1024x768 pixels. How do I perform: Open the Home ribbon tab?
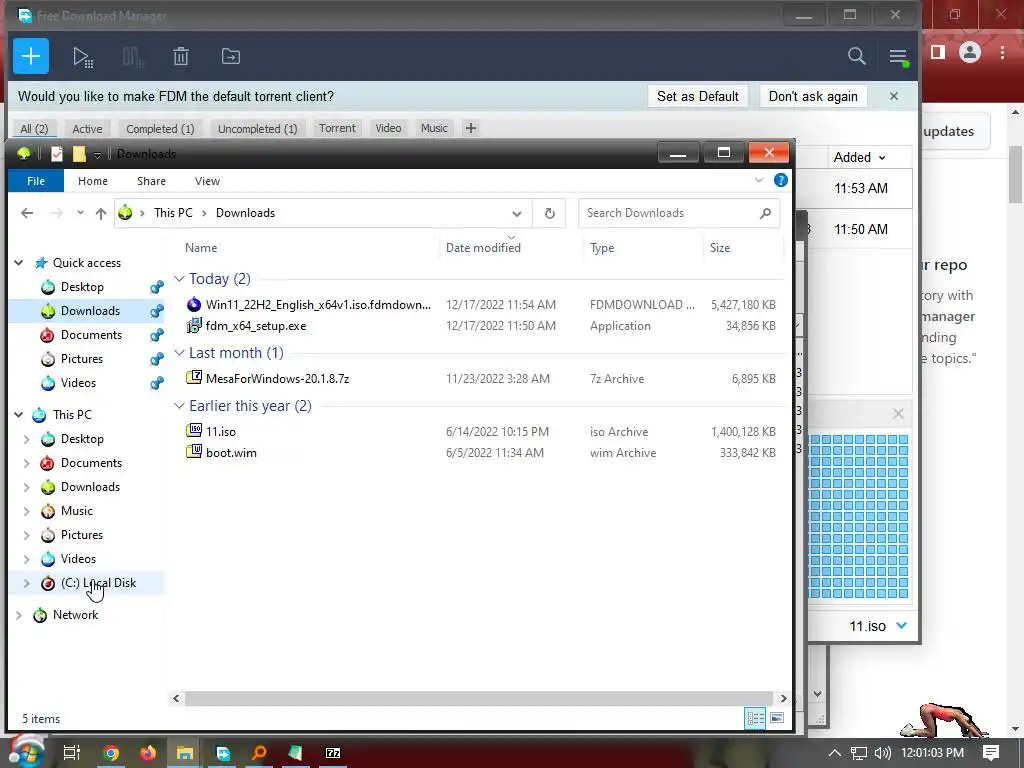(x=93, y=181)
